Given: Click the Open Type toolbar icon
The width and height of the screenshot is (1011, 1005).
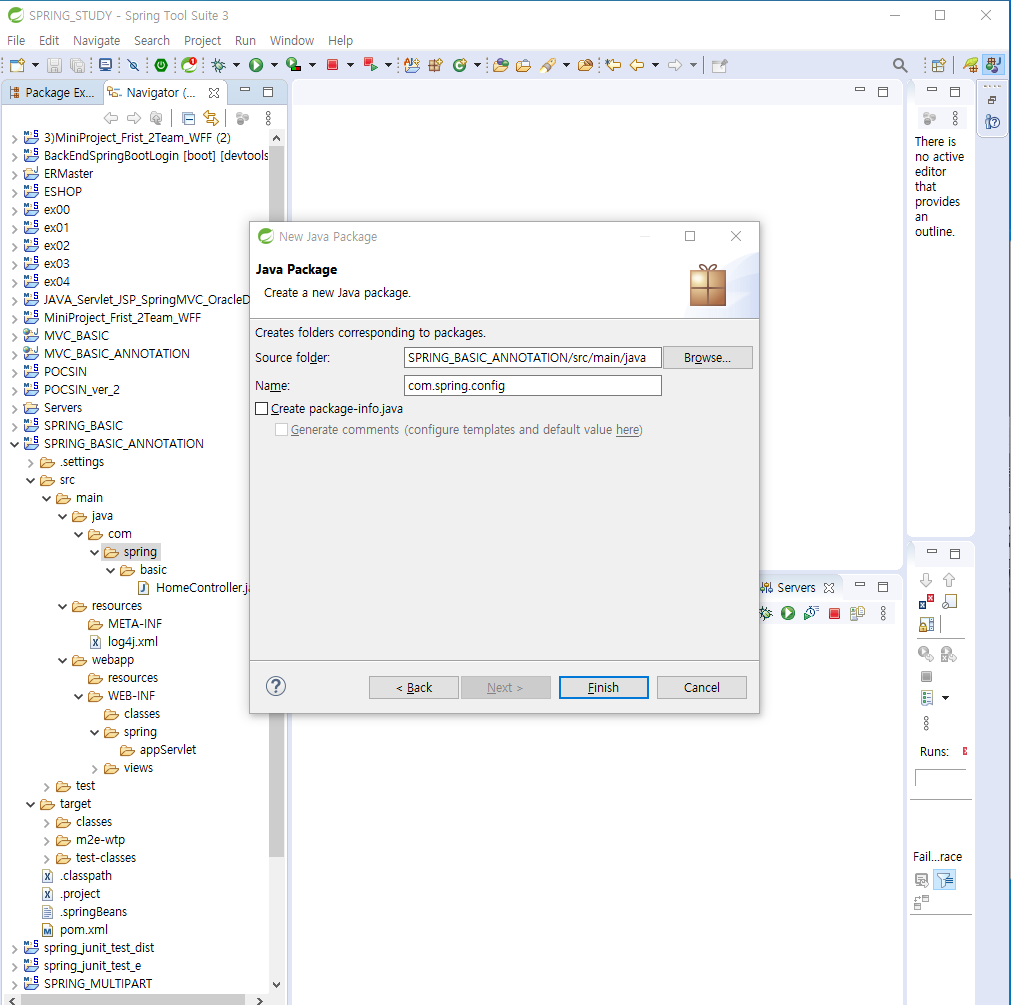Looking at the screenshot, I should click(x=501, y=65).
